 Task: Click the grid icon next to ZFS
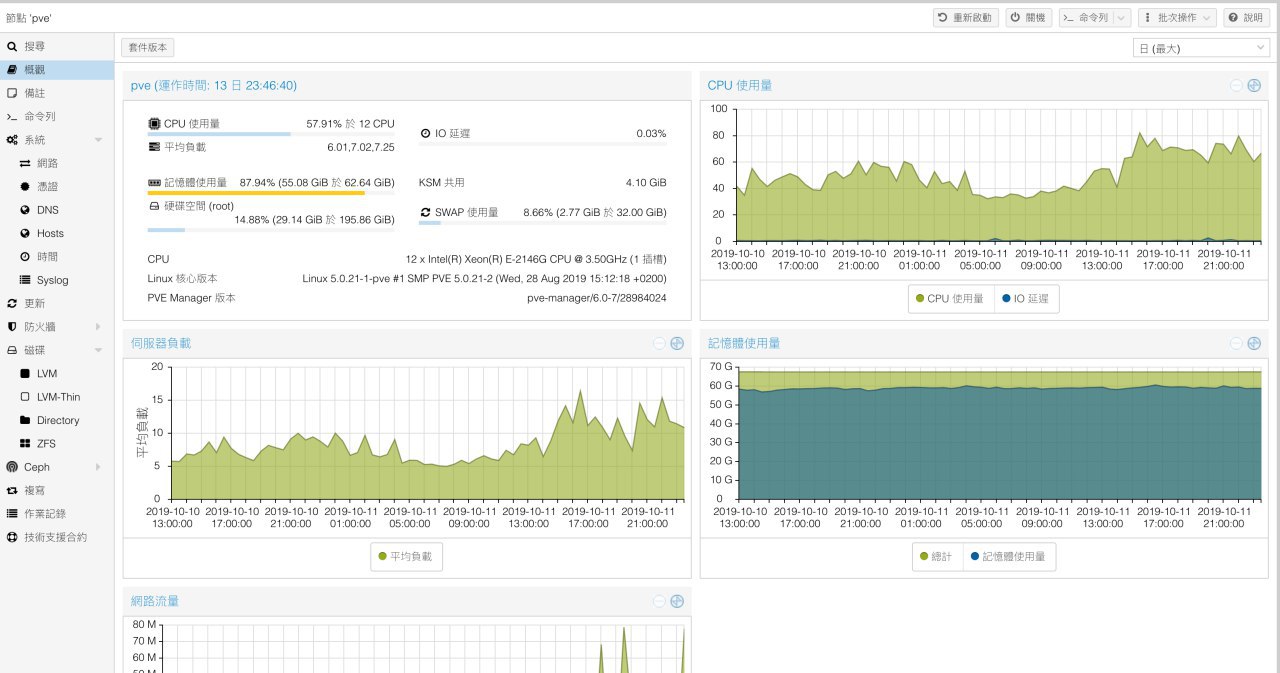[25, 443]
